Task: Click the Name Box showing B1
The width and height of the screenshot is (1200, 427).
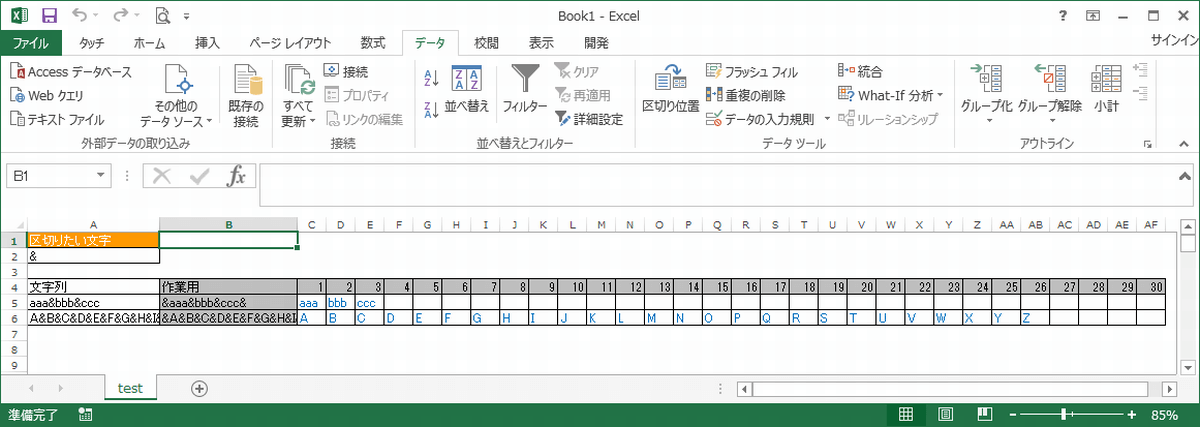Action: click(x=50, y=176)
